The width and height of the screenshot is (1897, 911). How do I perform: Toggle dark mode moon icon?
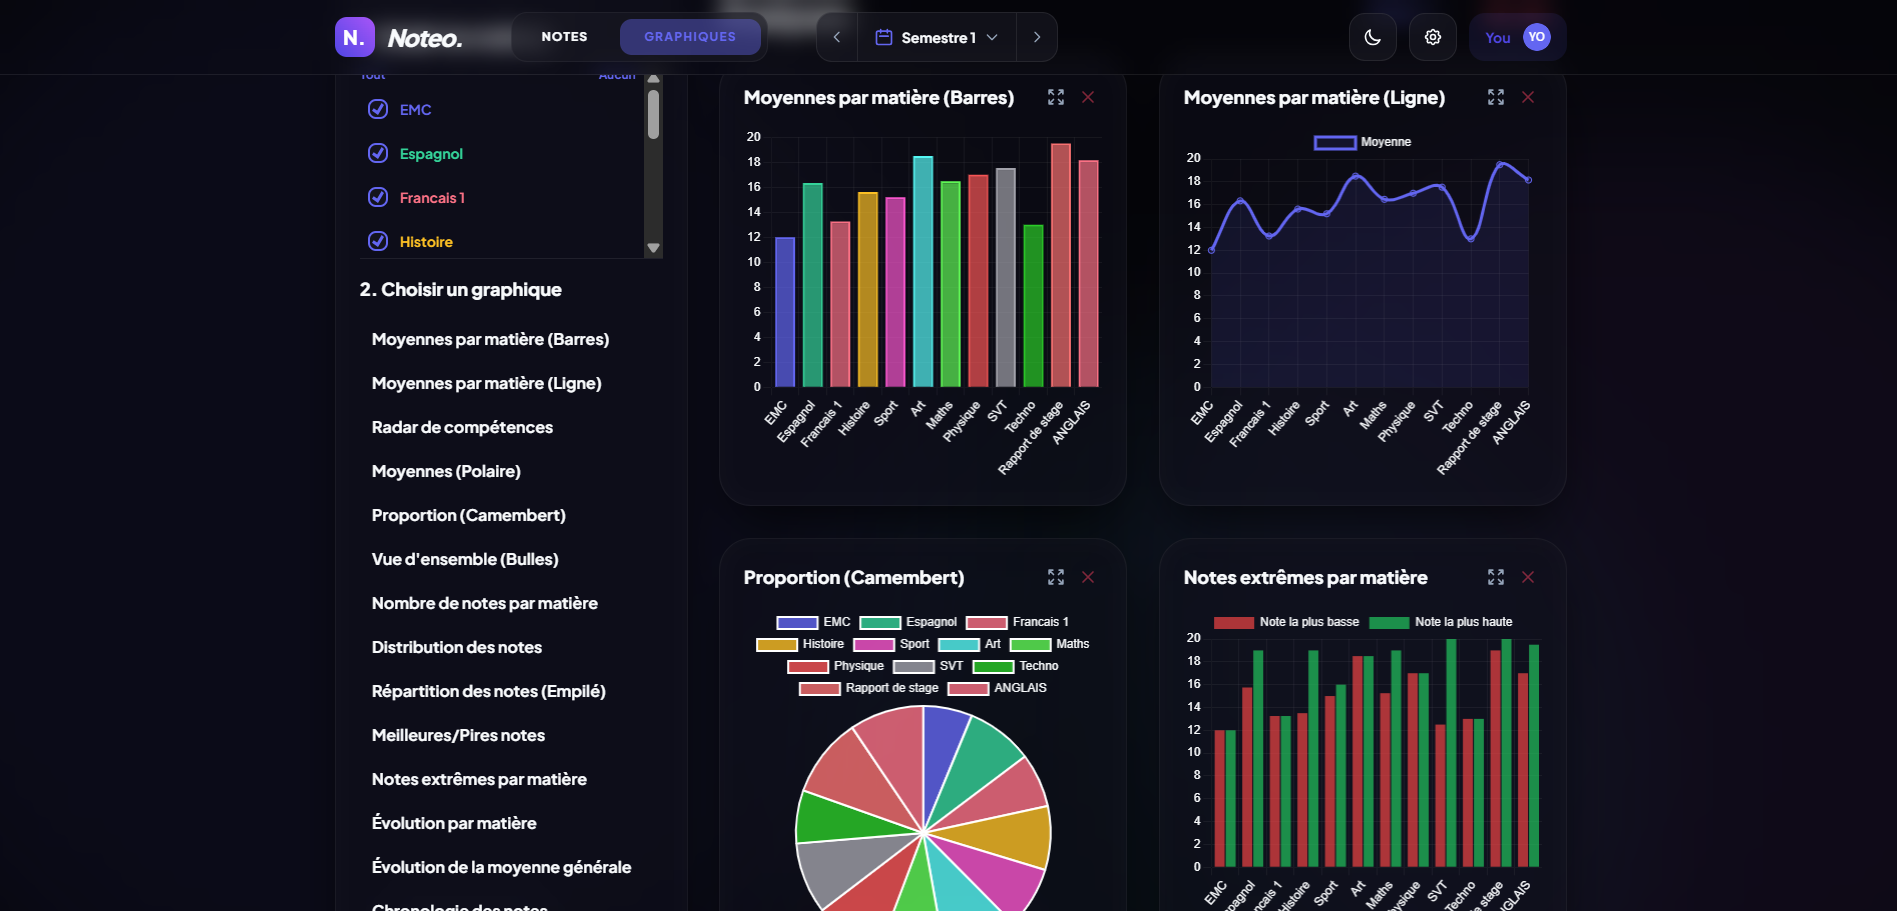click(x=1372, y=37)
